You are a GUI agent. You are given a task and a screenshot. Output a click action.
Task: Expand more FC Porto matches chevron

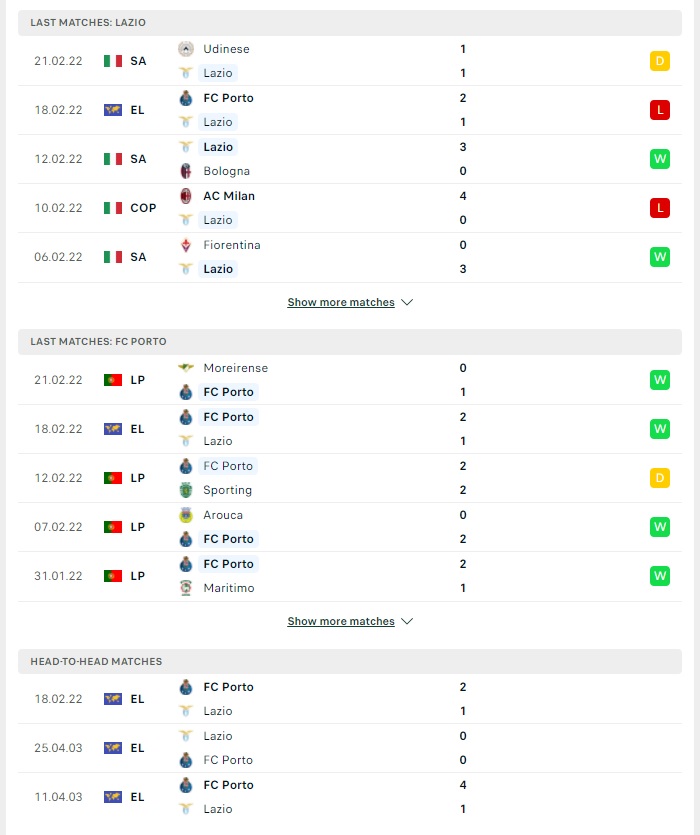407,621
